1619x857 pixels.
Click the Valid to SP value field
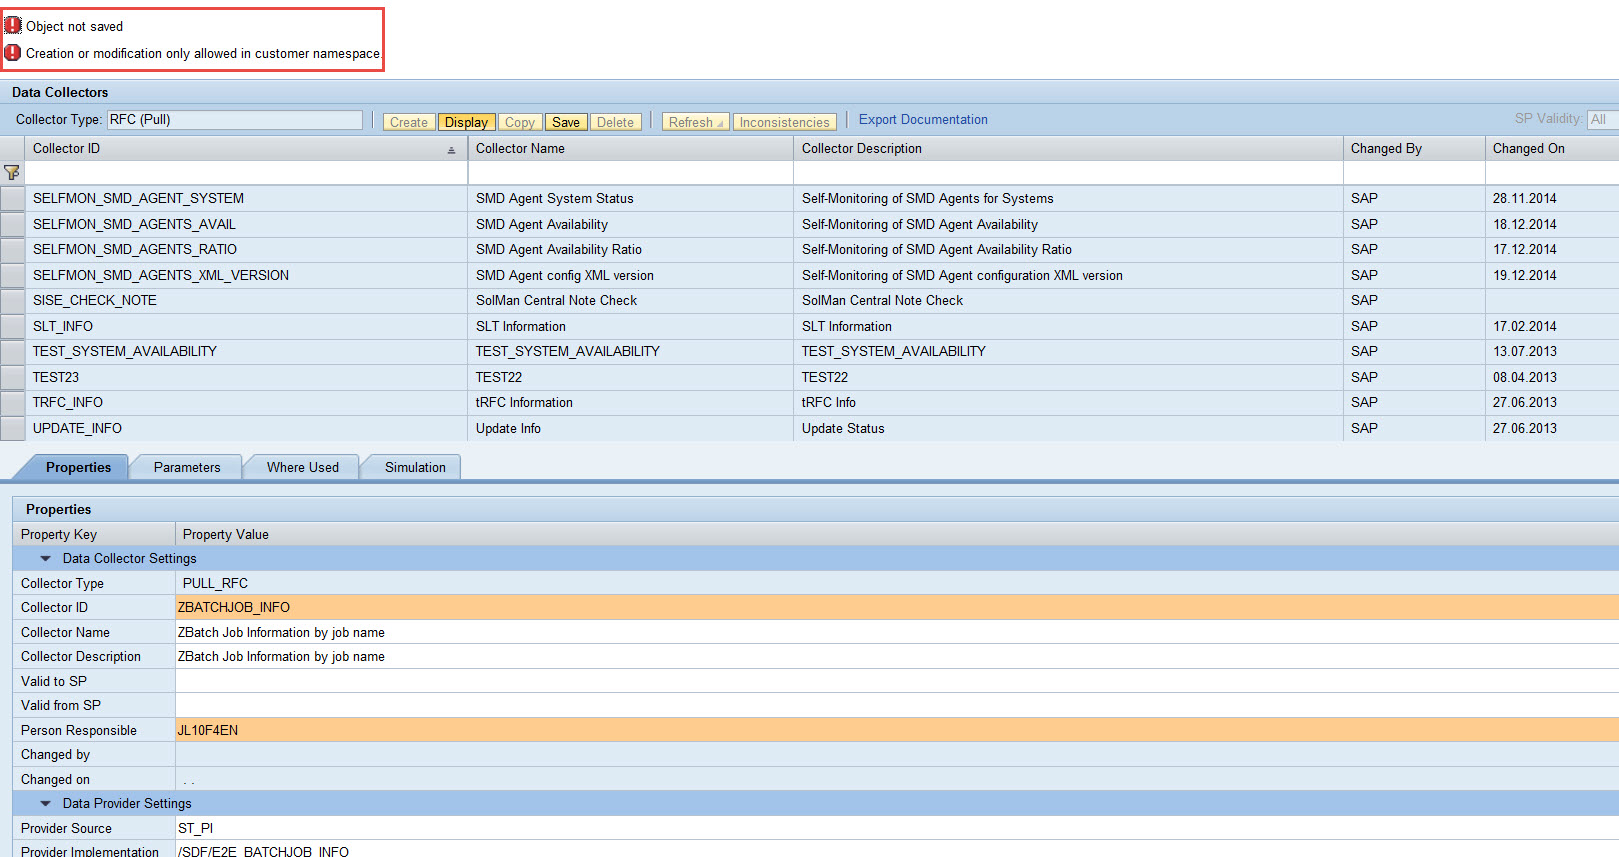tap(897, 681)
